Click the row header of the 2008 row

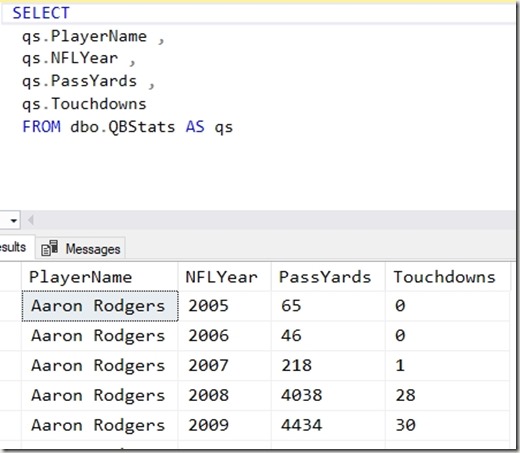[11, 396]
